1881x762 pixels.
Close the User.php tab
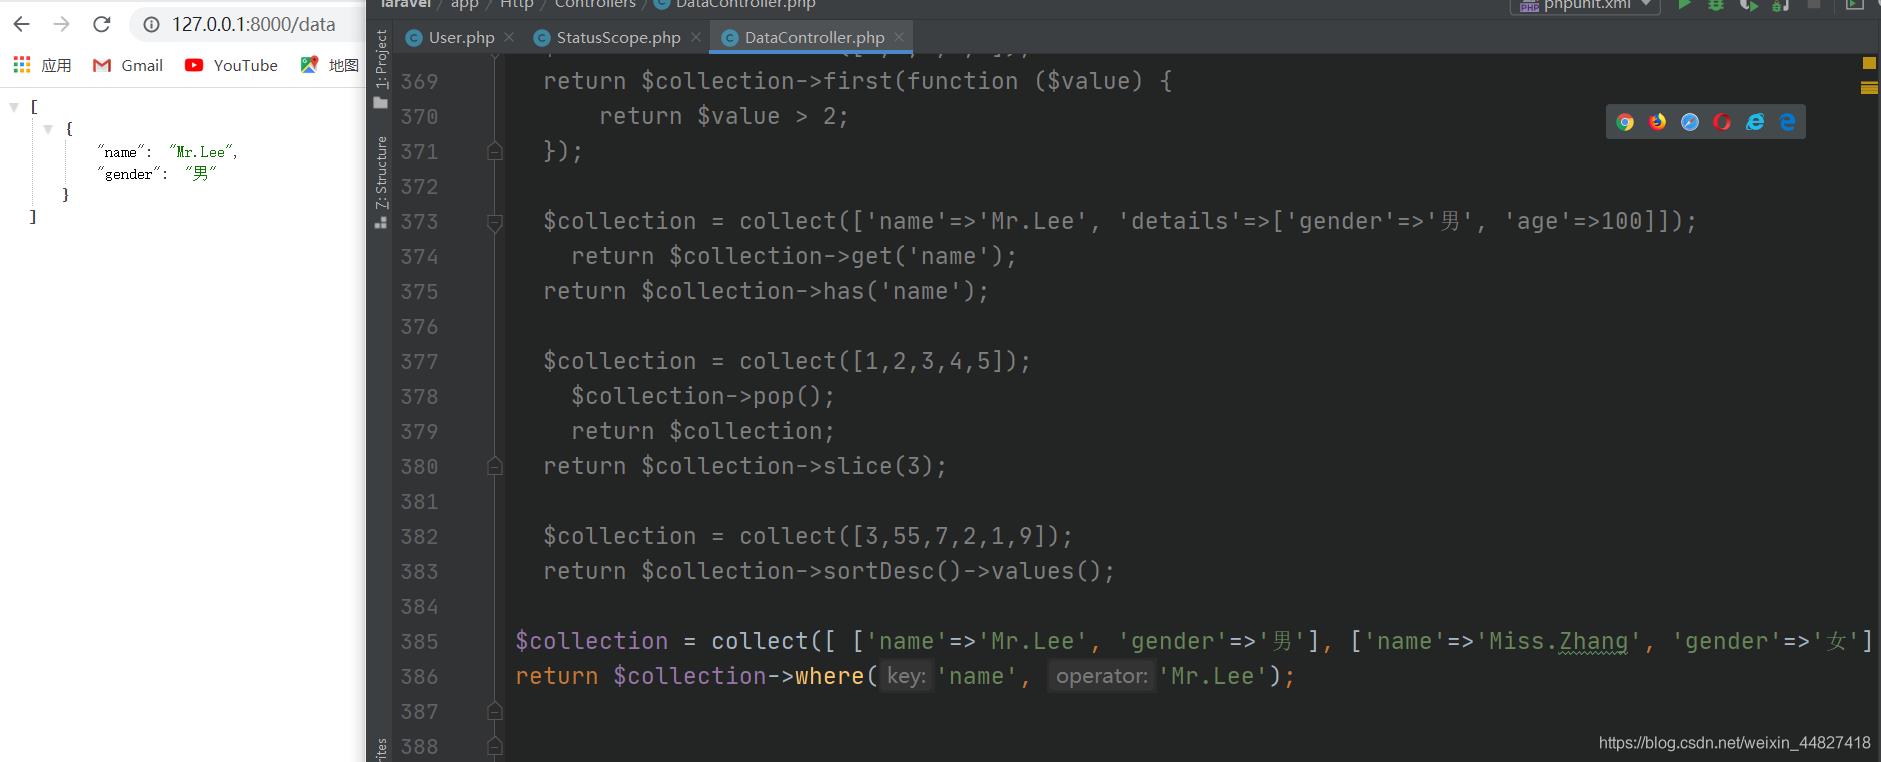[509, 37]
